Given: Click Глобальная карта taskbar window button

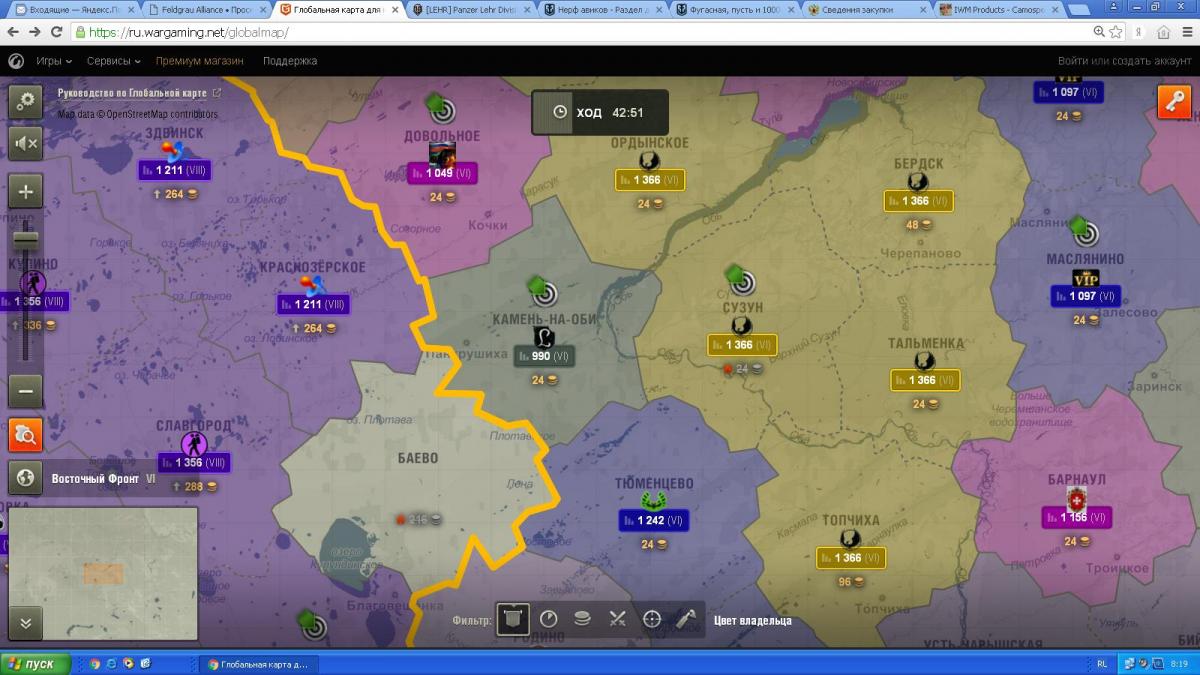Looking at the screenshot, I should 259,663.
